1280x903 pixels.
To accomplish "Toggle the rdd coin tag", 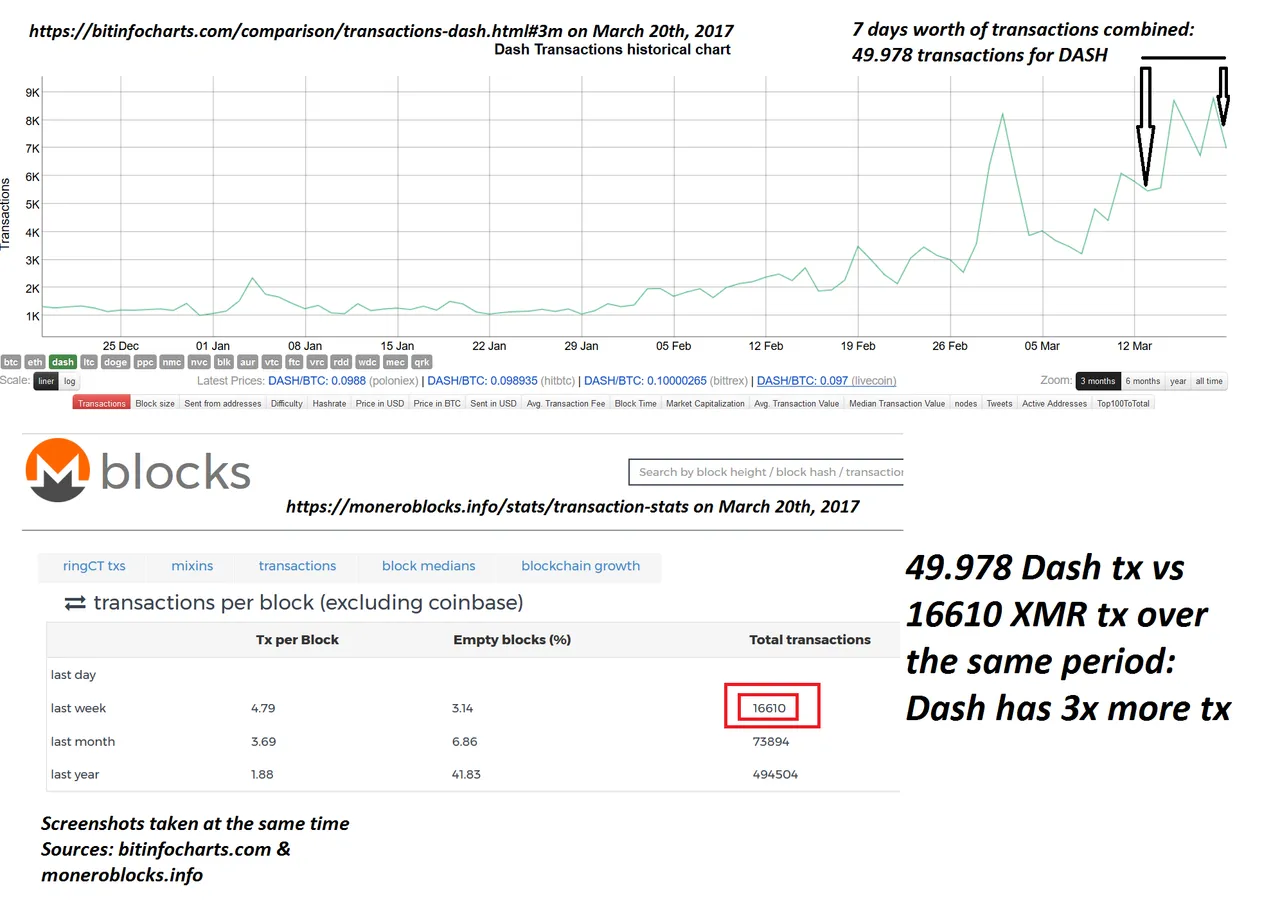I will 342,362.
